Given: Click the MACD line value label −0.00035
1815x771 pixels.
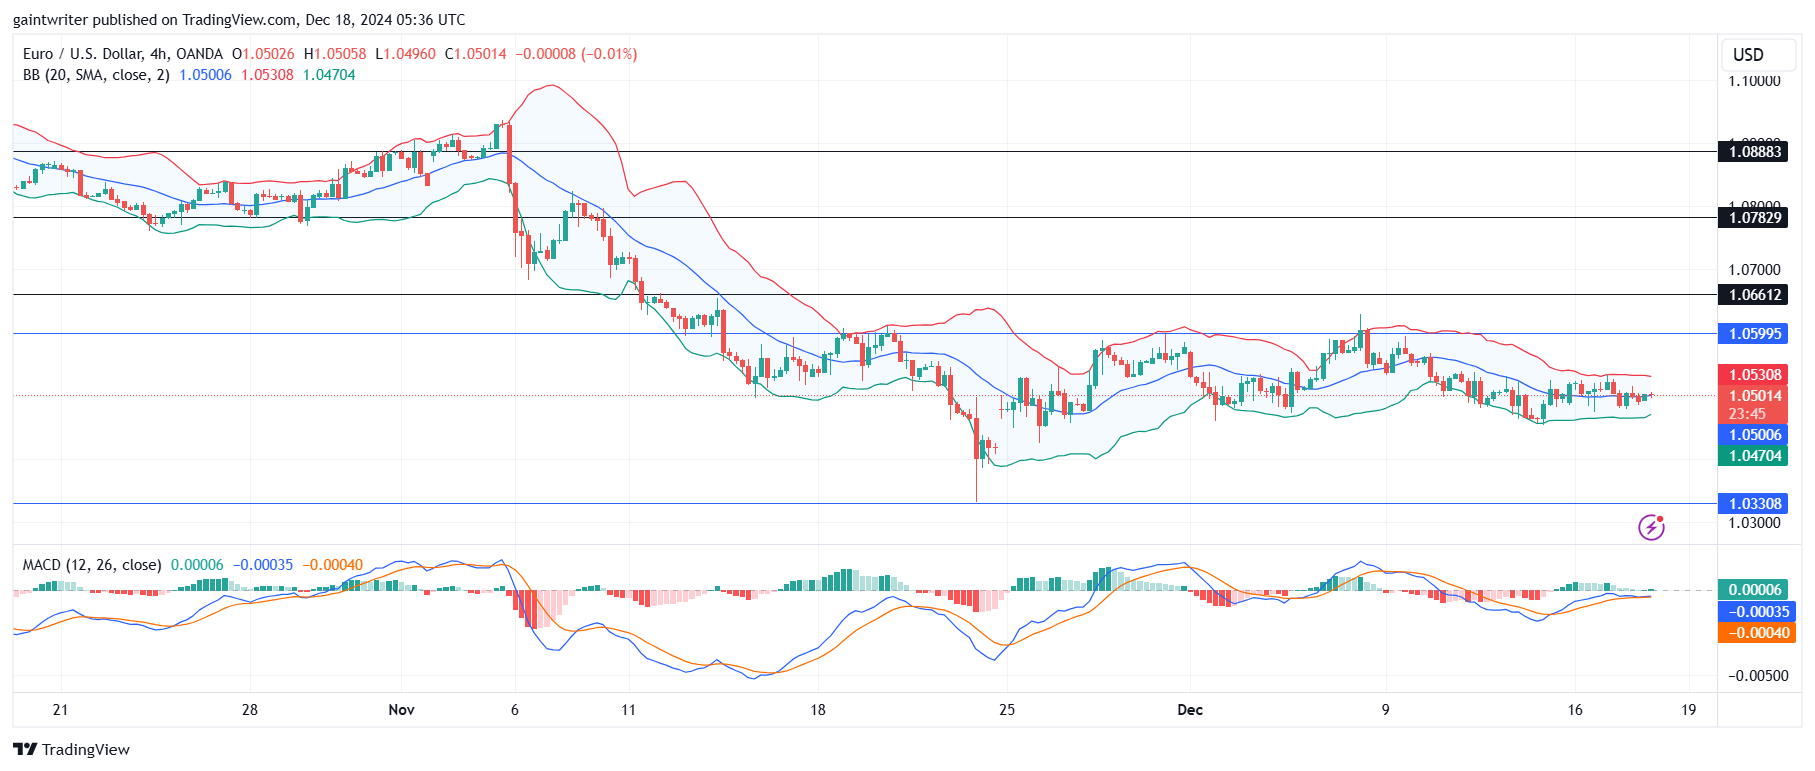Looking at the screenshot, I should click(x=1755, y=612).
